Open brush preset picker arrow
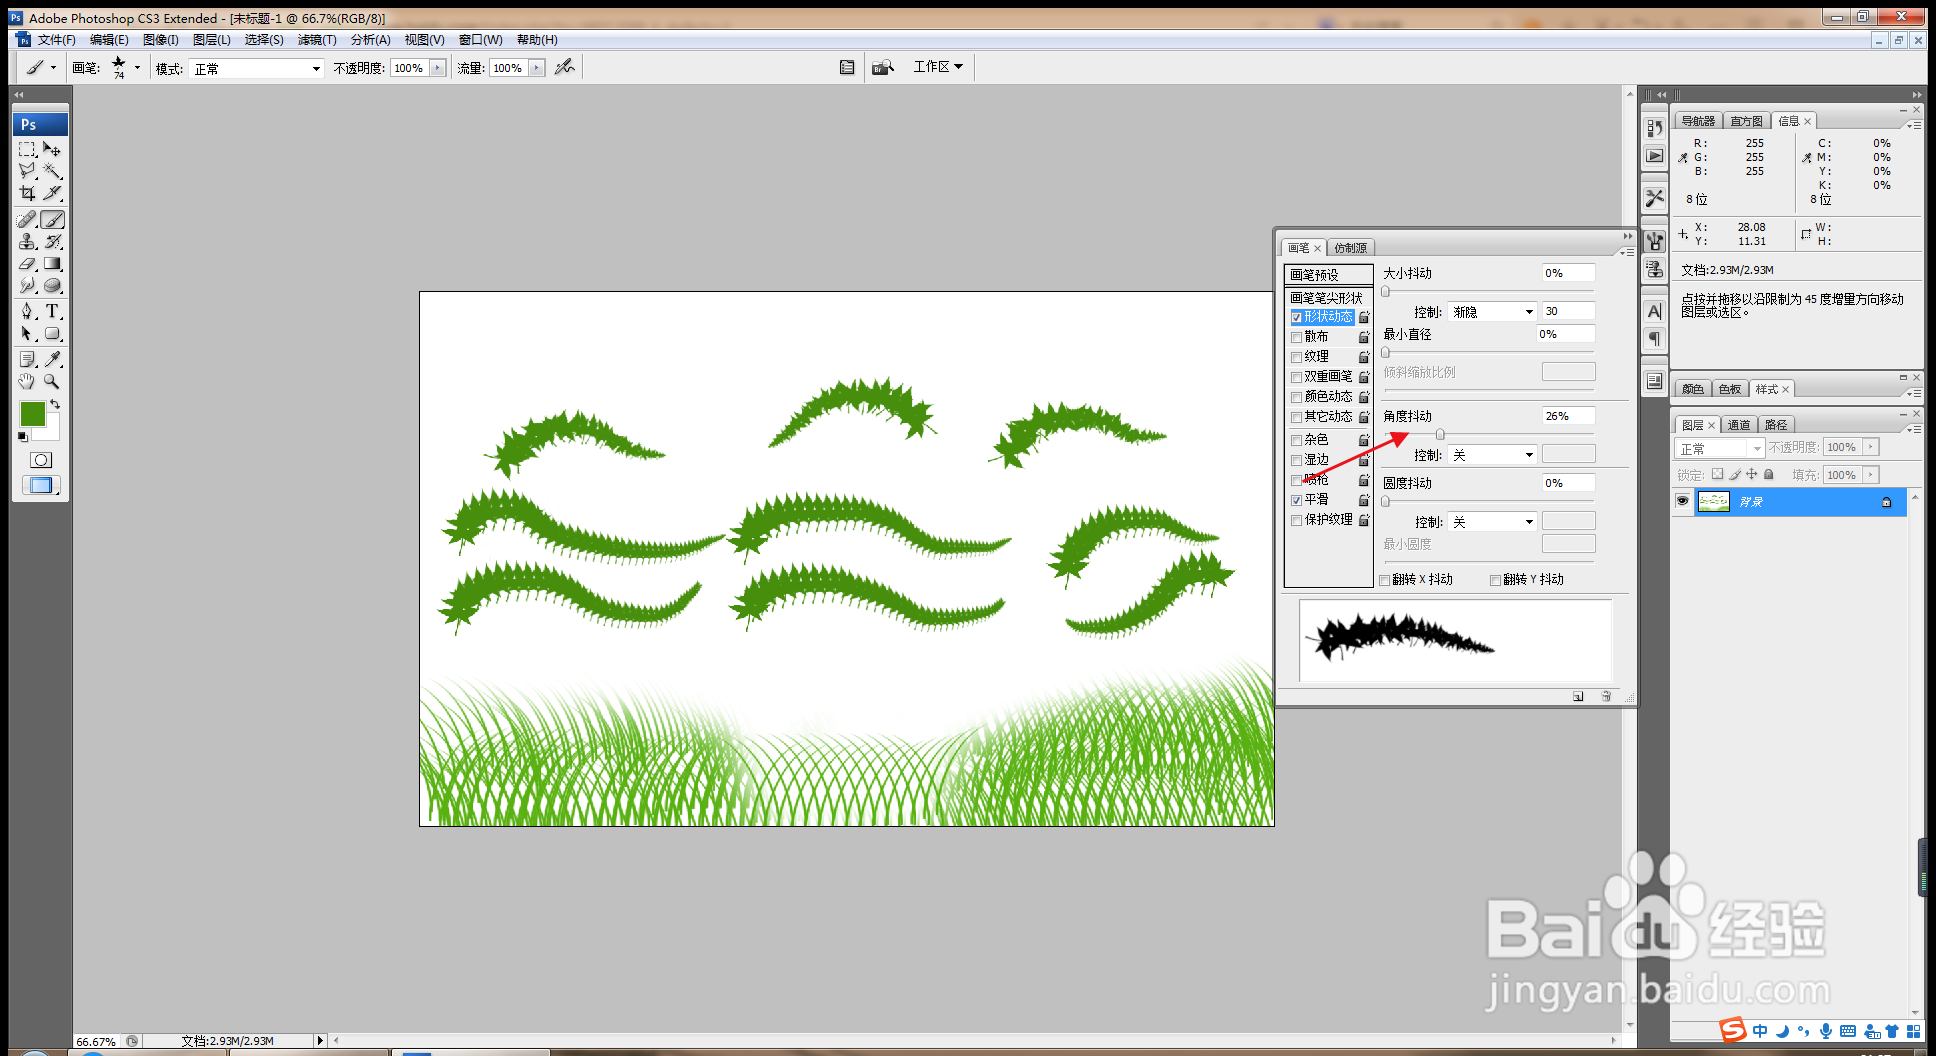This screenshot has height=1056, width=1936. coord(137,68)
